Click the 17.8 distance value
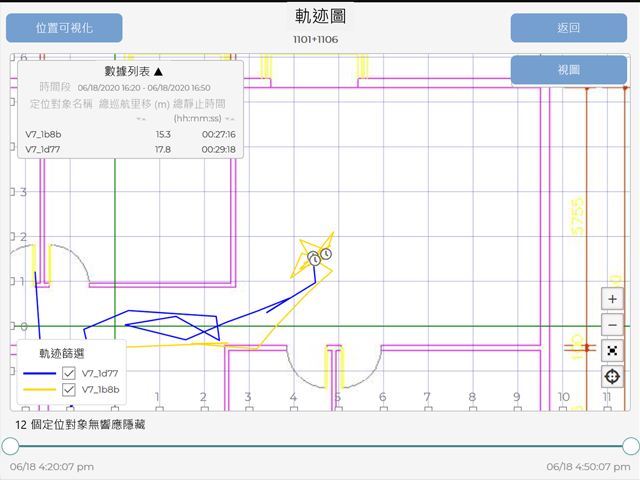640x480 pixels. point(163,149)
